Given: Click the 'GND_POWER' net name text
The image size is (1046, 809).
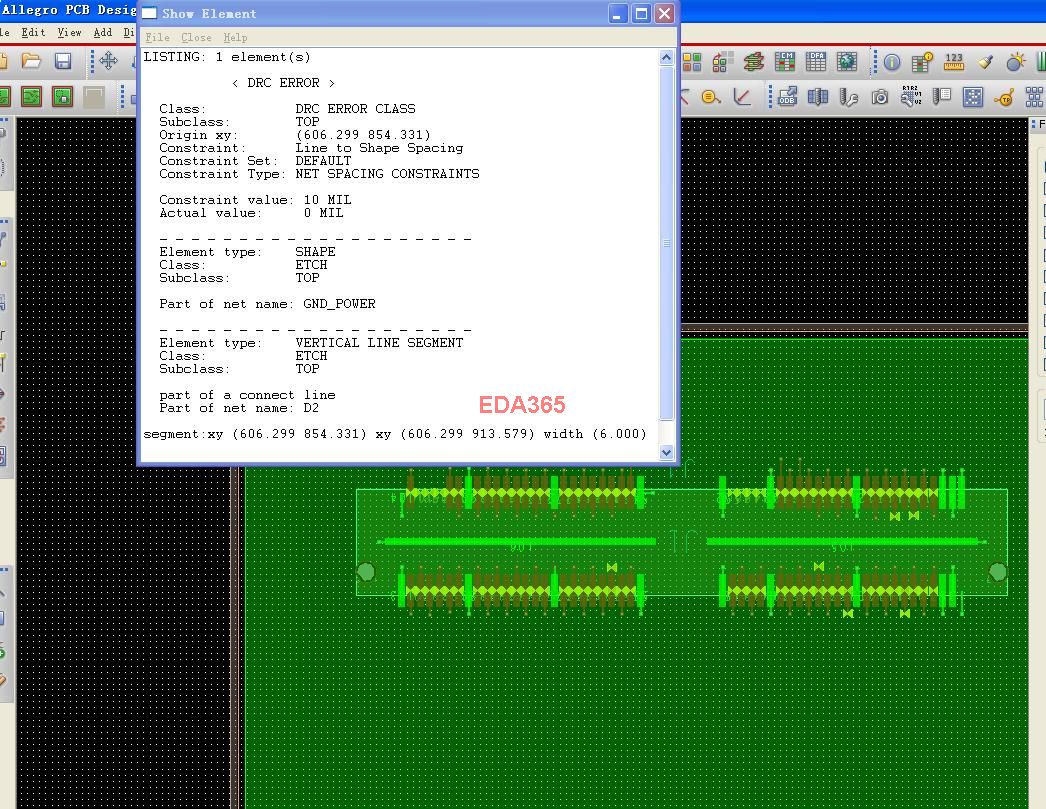Looking at the screenshot, I should click(x=339, y=303).
